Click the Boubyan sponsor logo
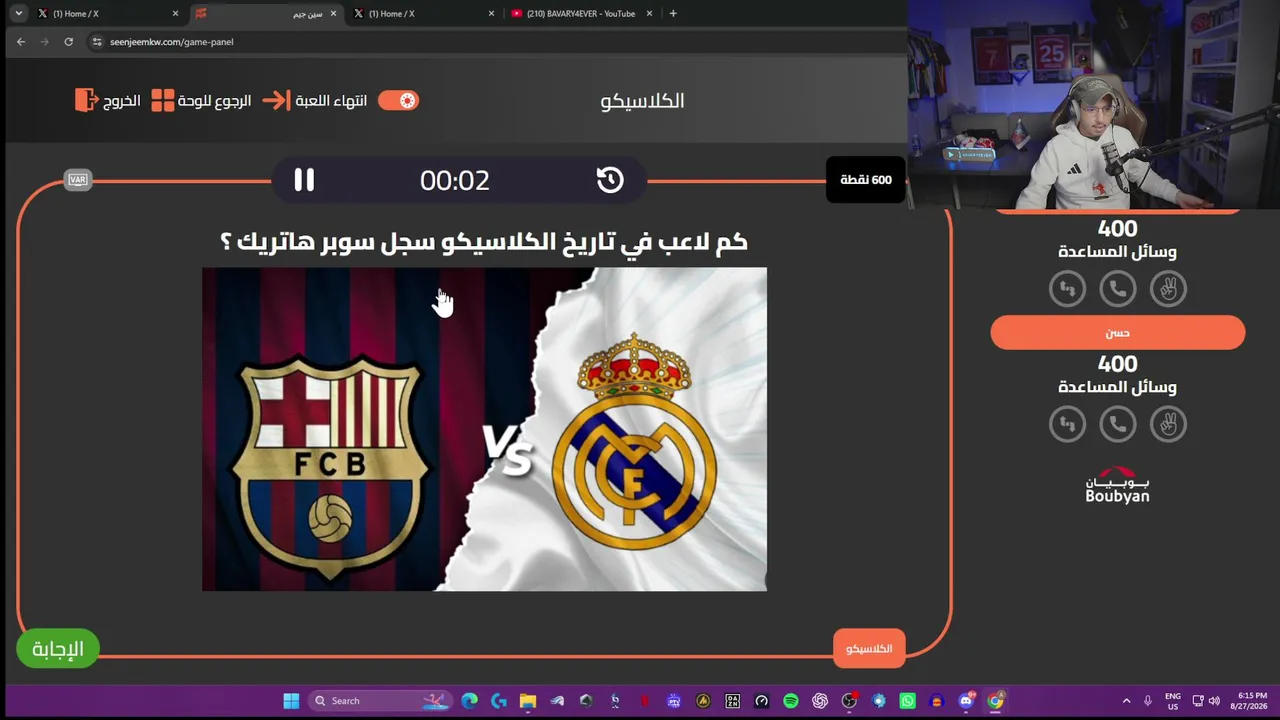The image size is (1280, 720). click(1118, 485)
